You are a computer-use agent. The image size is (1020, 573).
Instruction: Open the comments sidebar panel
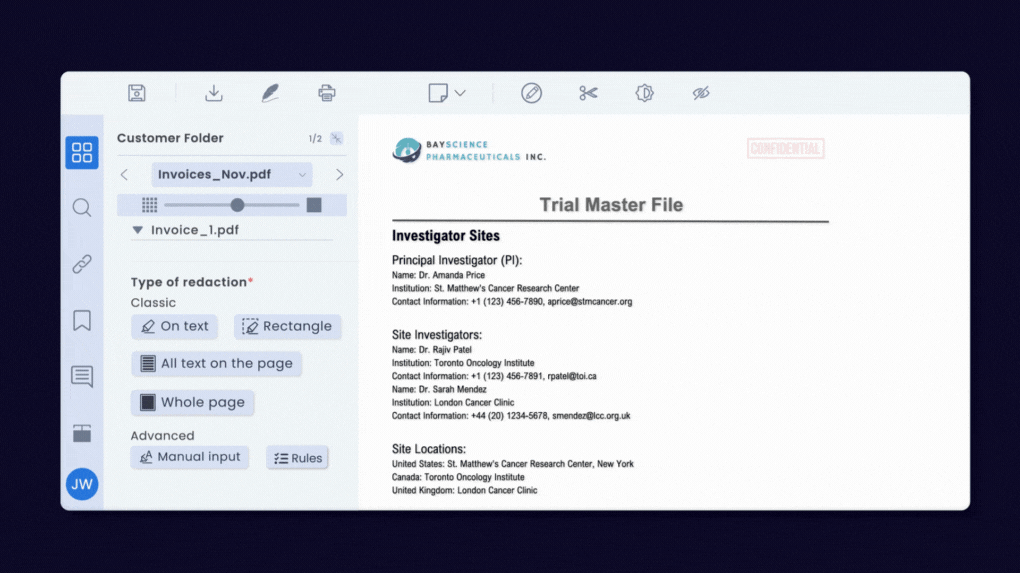(82, 376)
